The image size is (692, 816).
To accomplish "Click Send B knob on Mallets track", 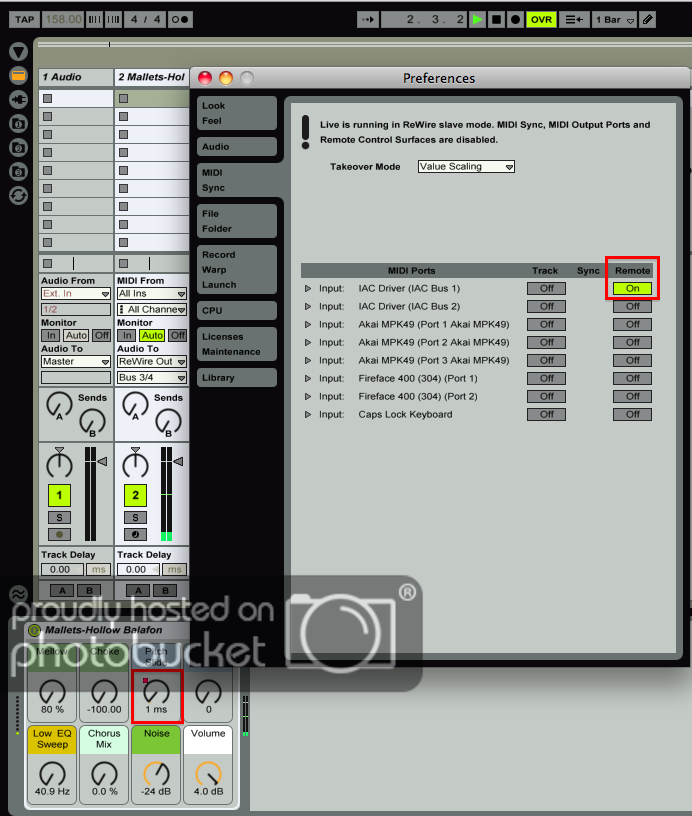I will 168,422.
